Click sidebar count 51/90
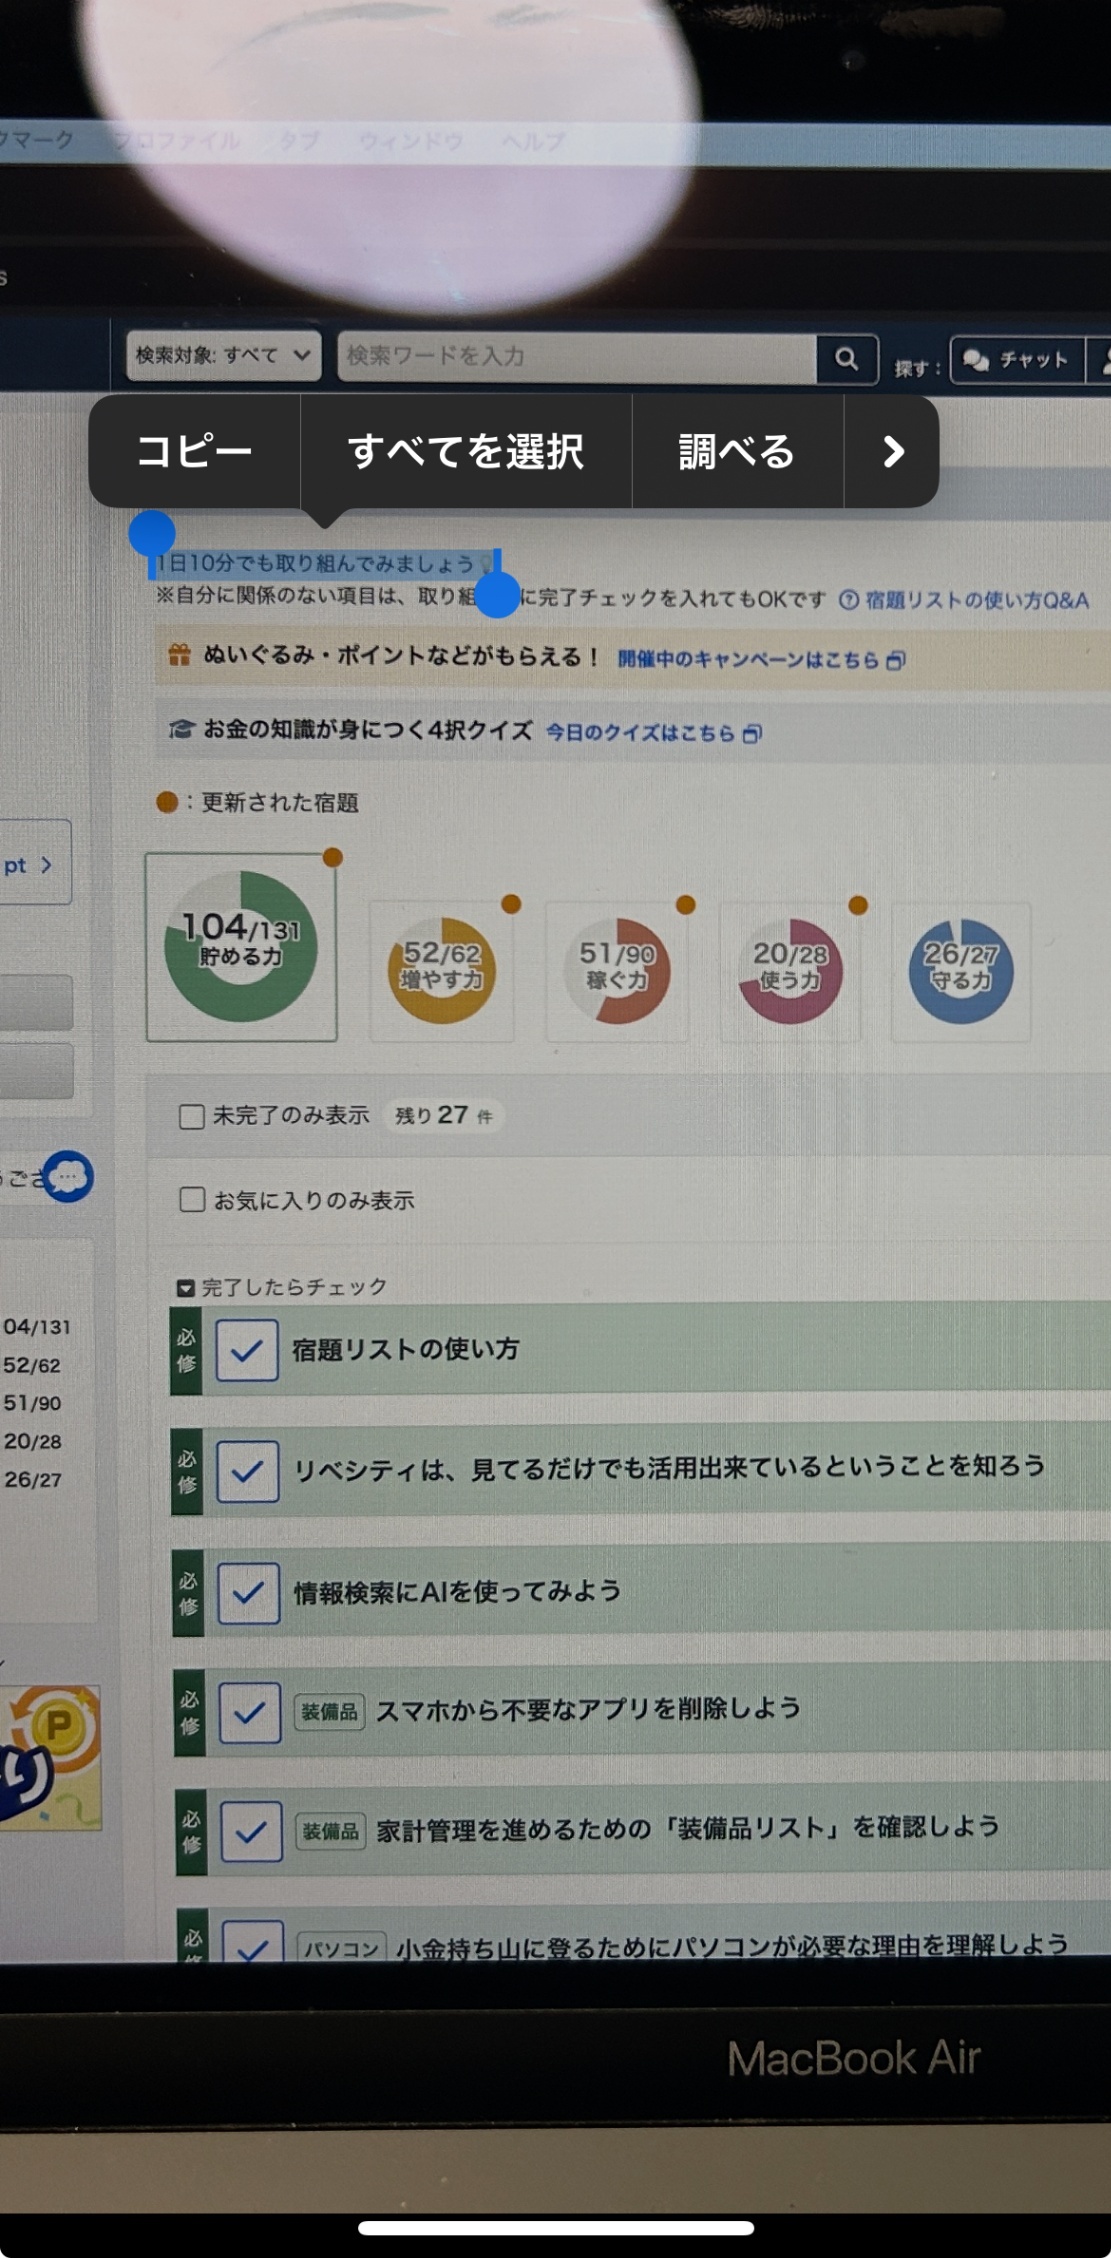This screenshot has width=1111, height=2258. 32,1403
